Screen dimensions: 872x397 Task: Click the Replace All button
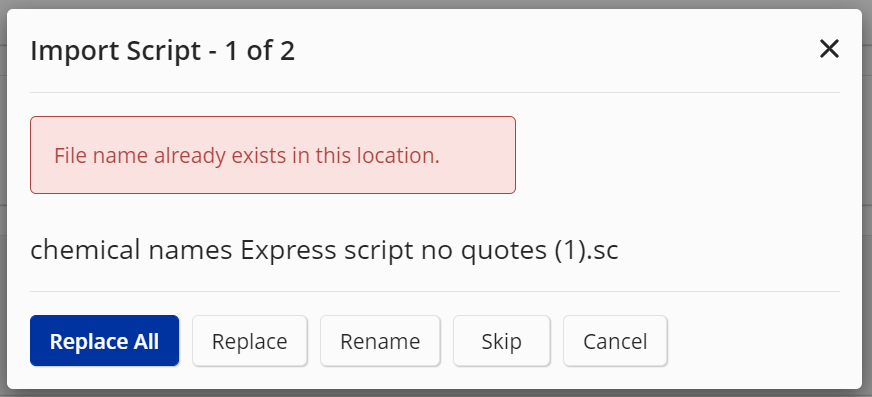click(105, 341)
